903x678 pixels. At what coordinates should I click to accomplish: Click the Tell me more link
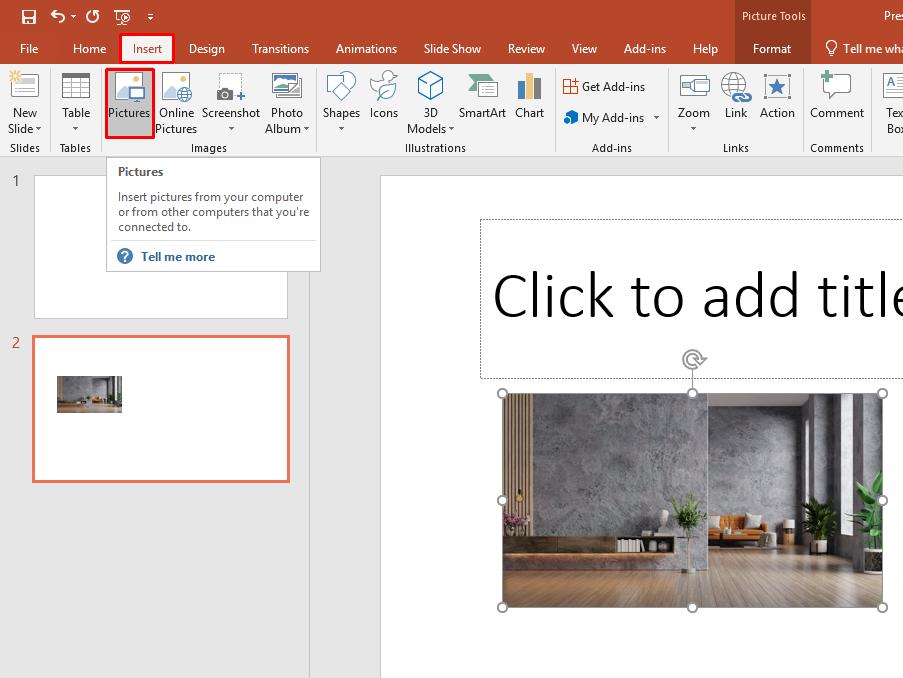coord(178,256)
